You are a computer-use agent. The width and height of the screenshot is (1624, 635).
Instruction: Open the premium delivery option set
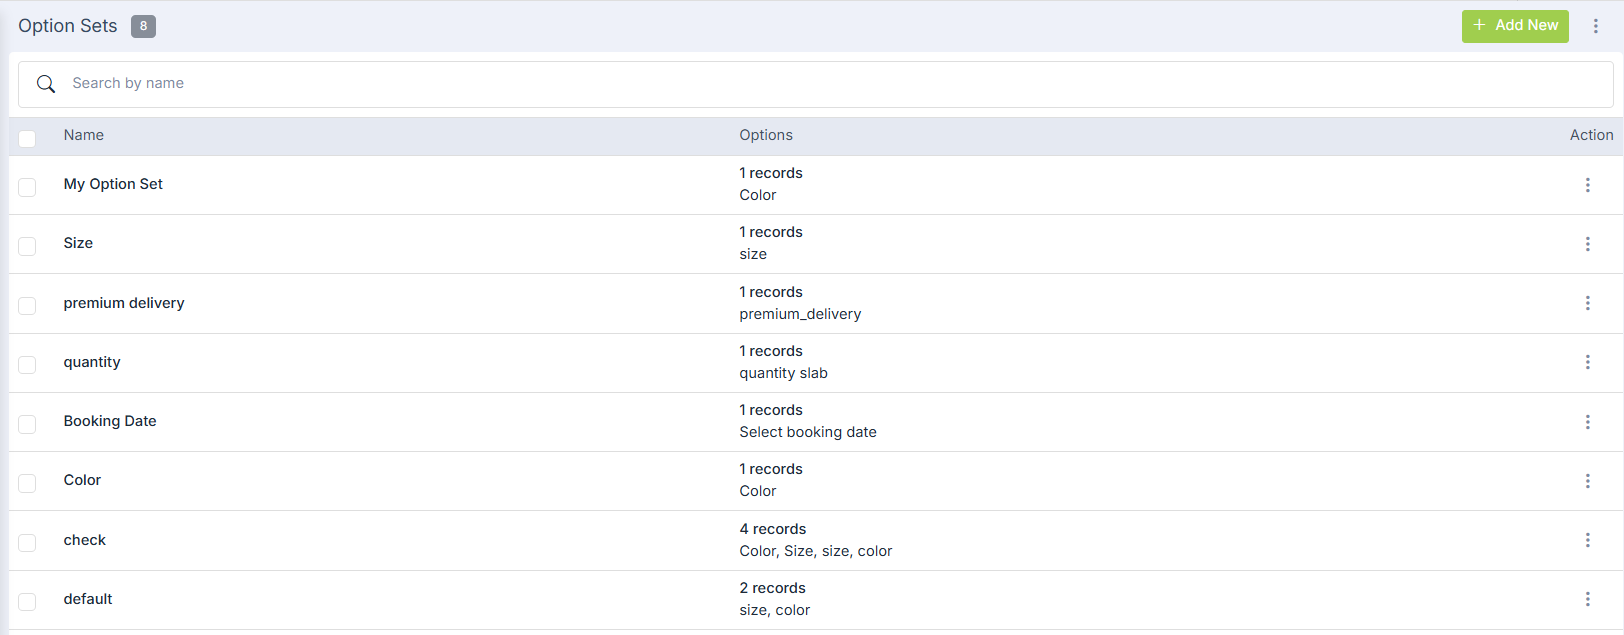point(124,303)
